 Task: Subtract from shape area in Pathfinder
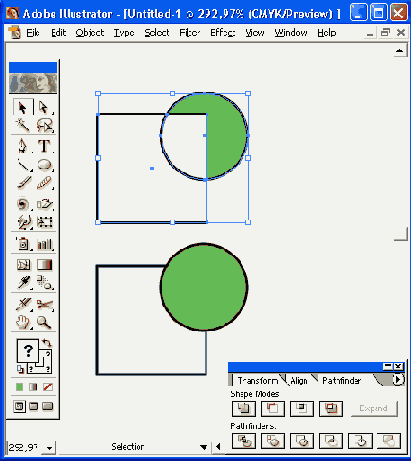273,409
